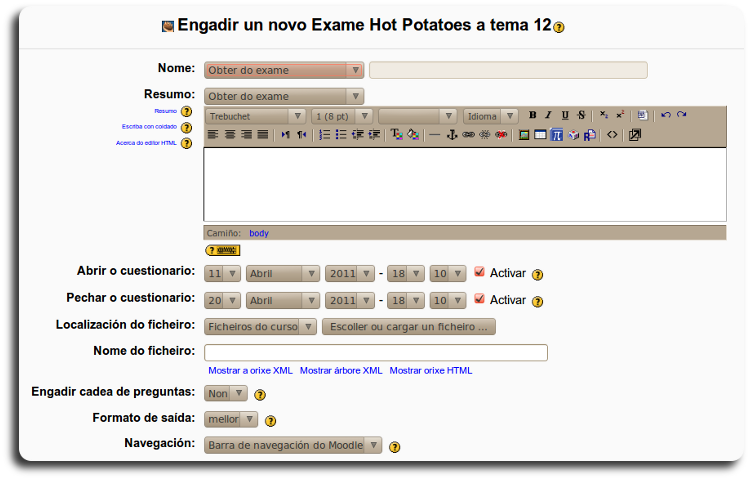The width and height of the screenshot is (750, 480).
Task: Decrease indent in editor
Action: click(358, 135)
